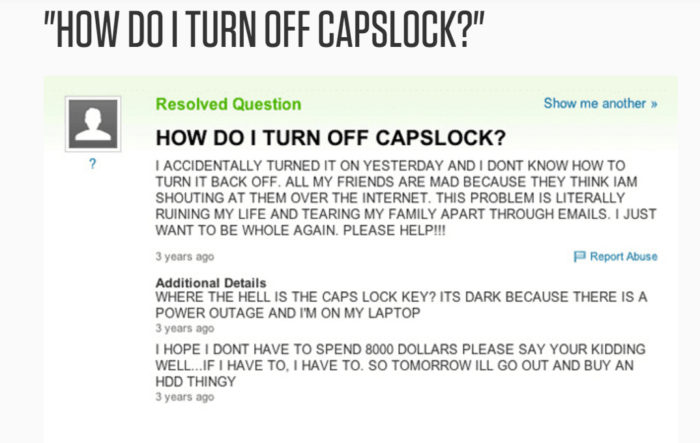Click the Report Abuse flag icon
The height and width of the screenshot is (443, 700).
[581, 257]
